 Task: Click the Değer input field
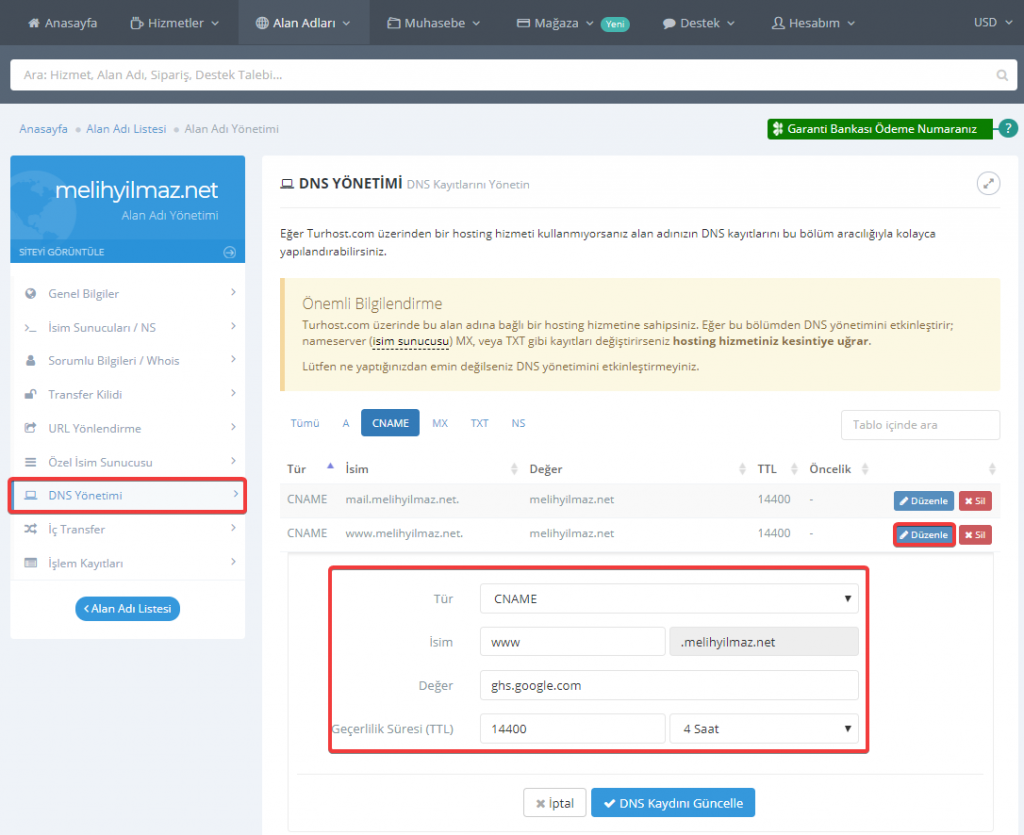[x=668, y=685]
